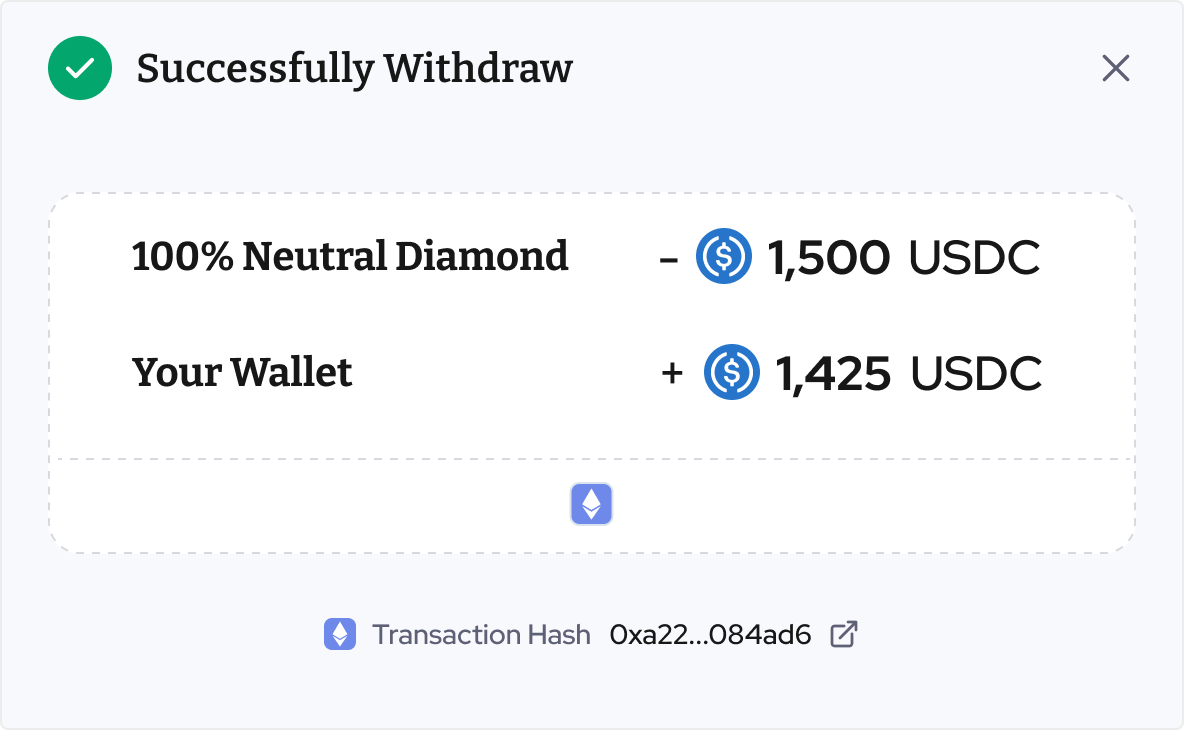Image resolution: width=1184 pixels, height=730 pixels.
Task: Click USDC text in the Your Wallet row
Action: coord(976,373)
